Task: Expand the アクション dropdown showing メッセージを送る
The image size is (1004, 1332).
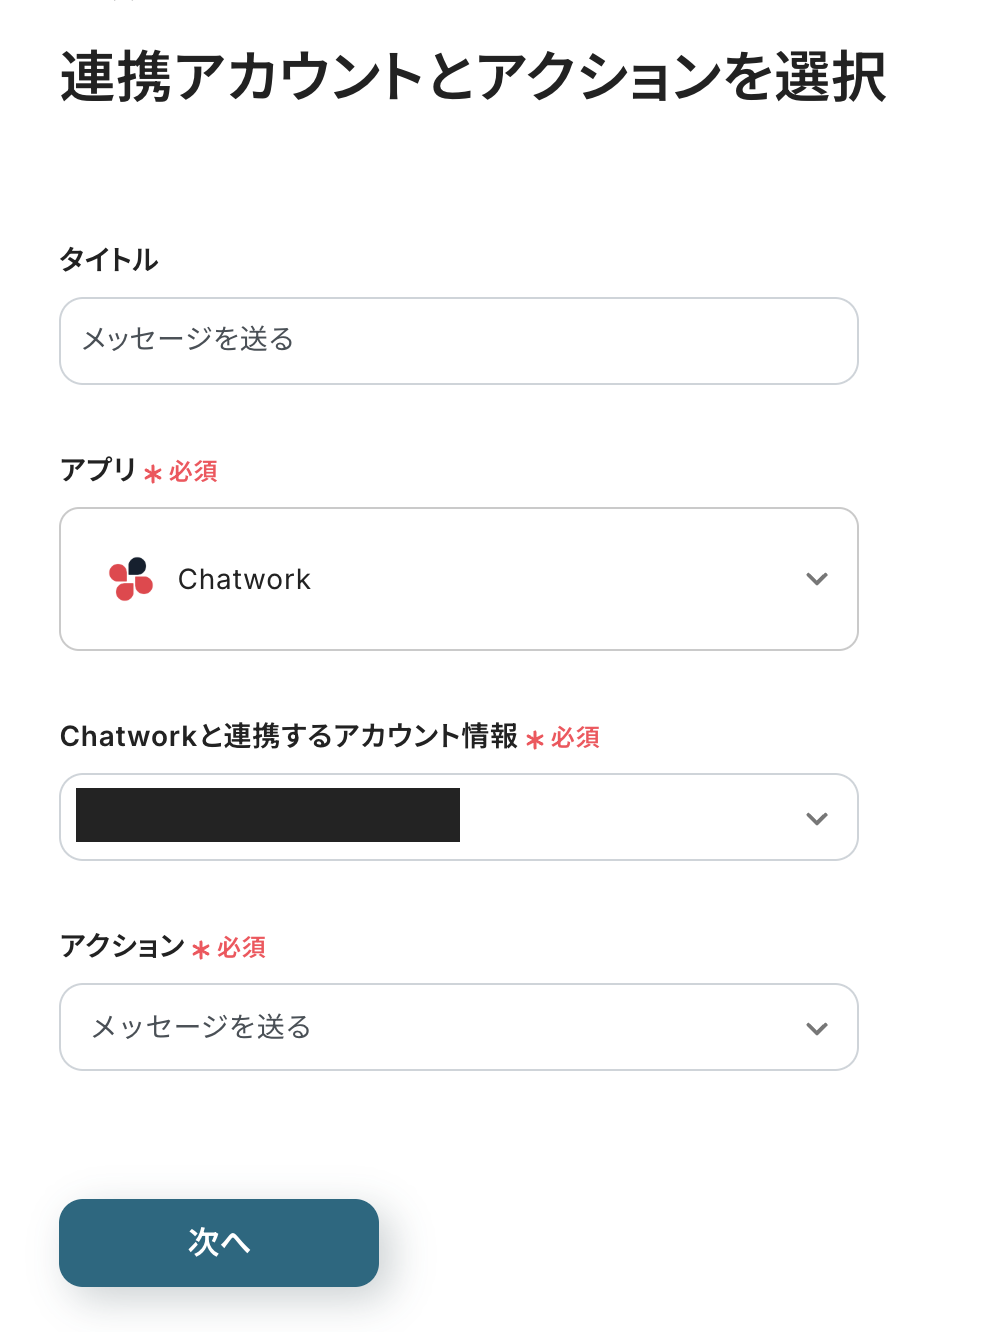Action: pyautogui.click(x=459, y=1027)
